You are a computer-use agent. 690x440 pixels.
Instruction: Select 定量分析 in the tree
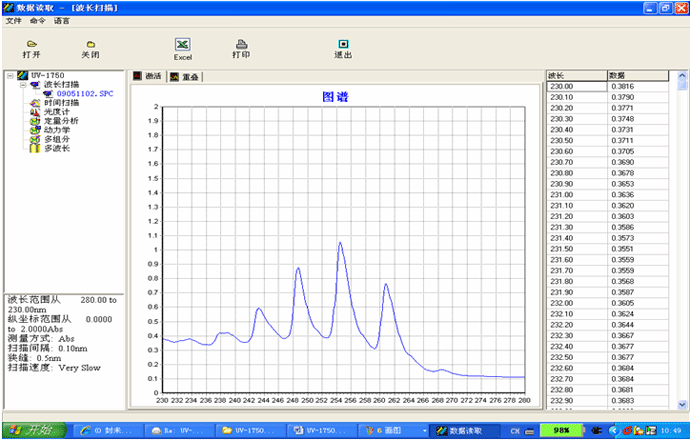tap(61, 121)
